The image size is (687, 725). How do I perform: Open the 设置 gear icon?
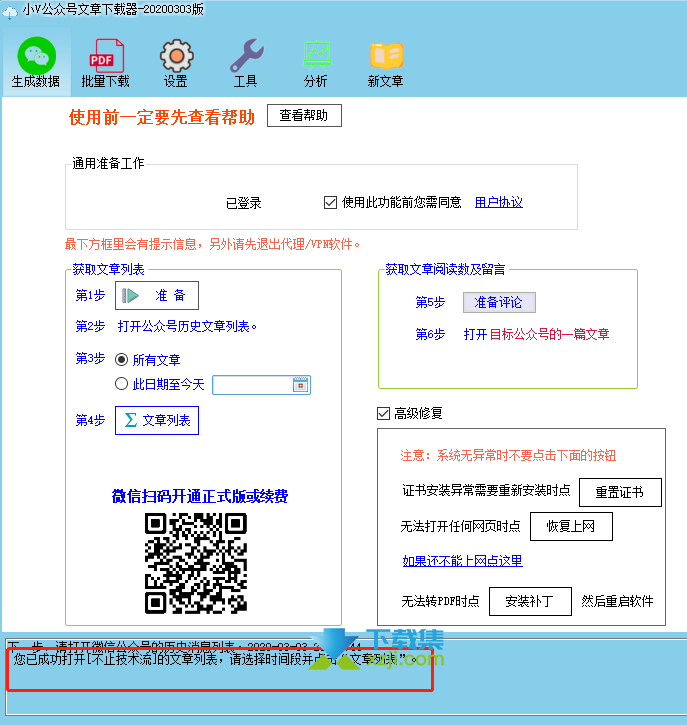click(x=176, y=62)
